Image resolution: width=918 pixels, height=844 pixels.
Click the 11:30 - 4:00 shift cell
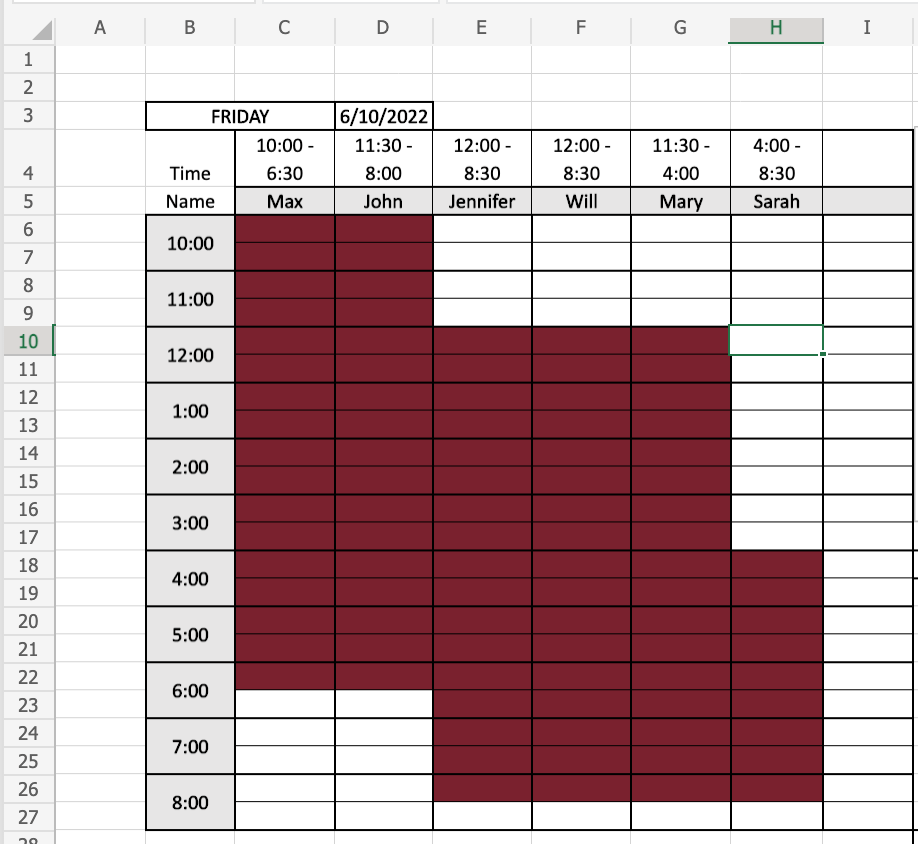coord(680,159)
